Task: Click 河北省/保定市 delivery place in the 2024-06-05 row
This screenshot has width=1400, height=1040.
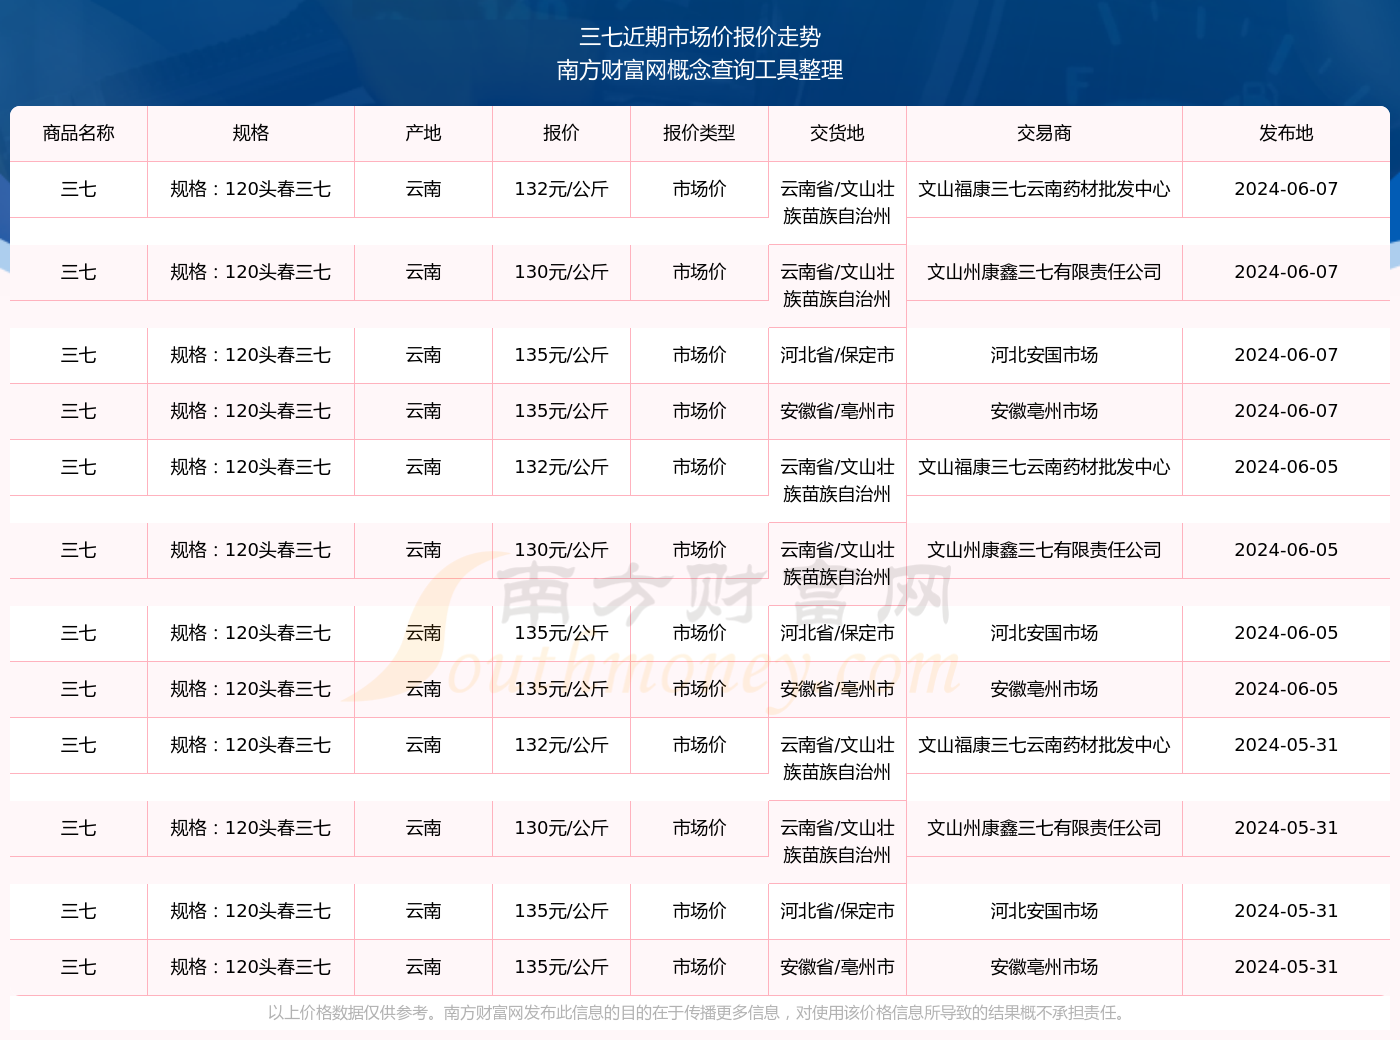Action: click(x=838, y=633)
